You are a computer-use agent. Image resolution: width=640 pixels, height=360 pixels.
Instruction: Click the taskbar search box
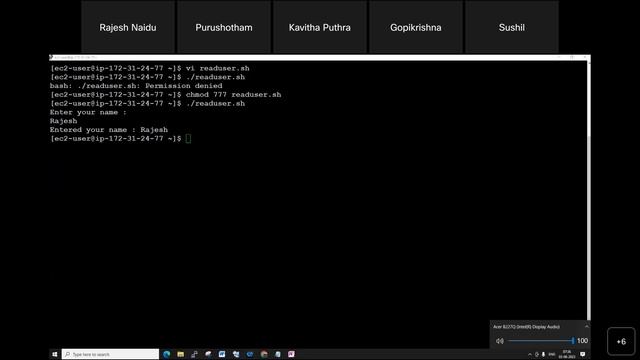(x=110, y=354)
